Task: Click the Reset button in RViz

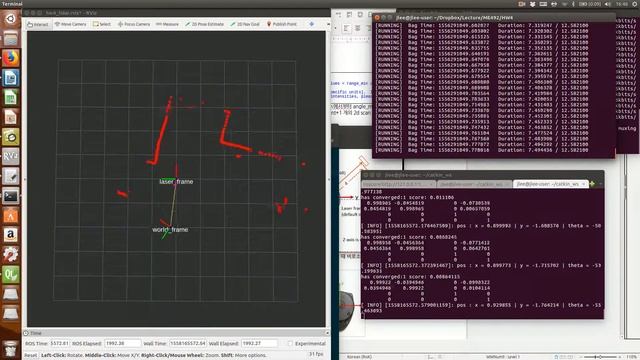Action: click(30, 355)
